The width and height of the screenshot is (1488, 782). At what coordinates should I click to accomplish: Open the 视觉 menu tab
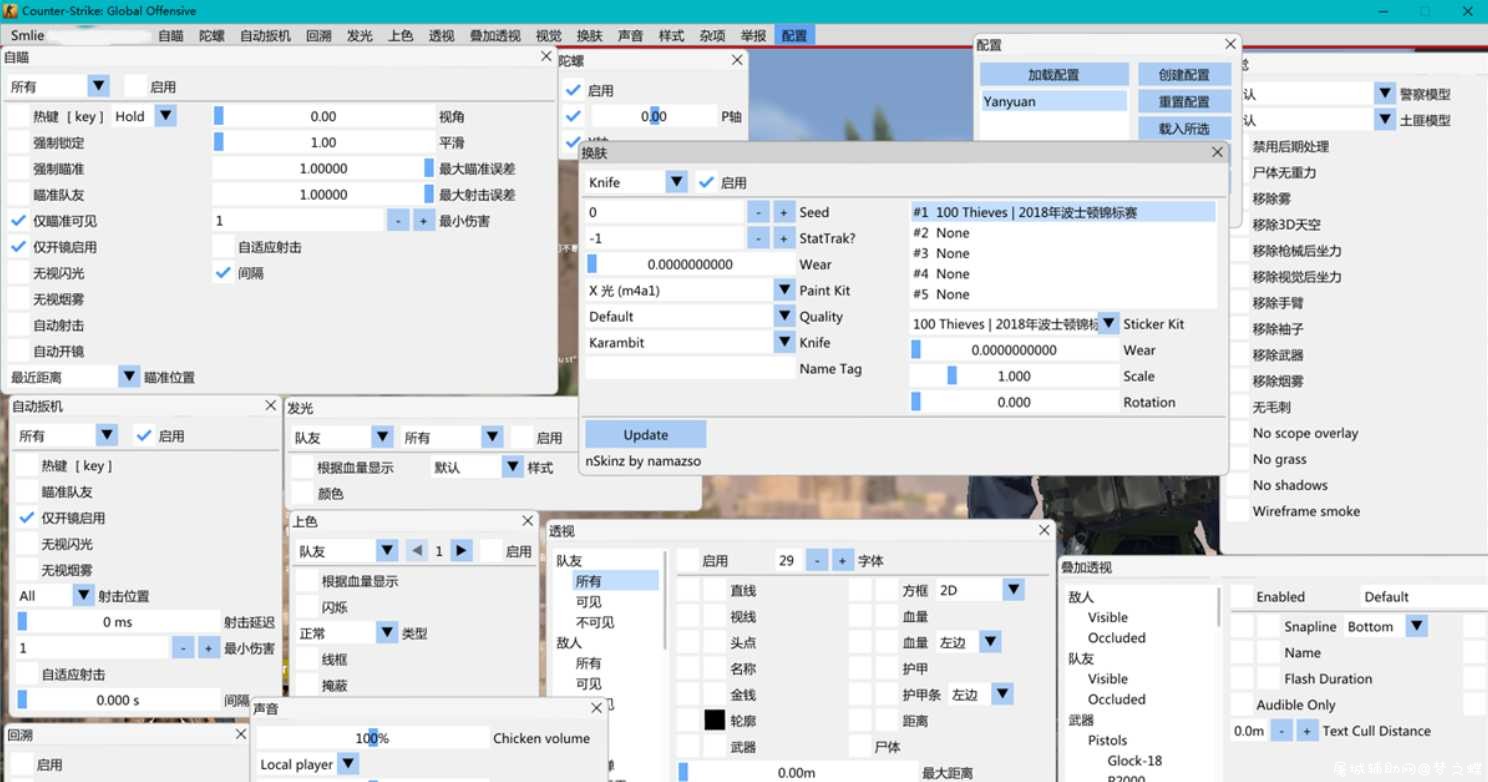[548, 35]
